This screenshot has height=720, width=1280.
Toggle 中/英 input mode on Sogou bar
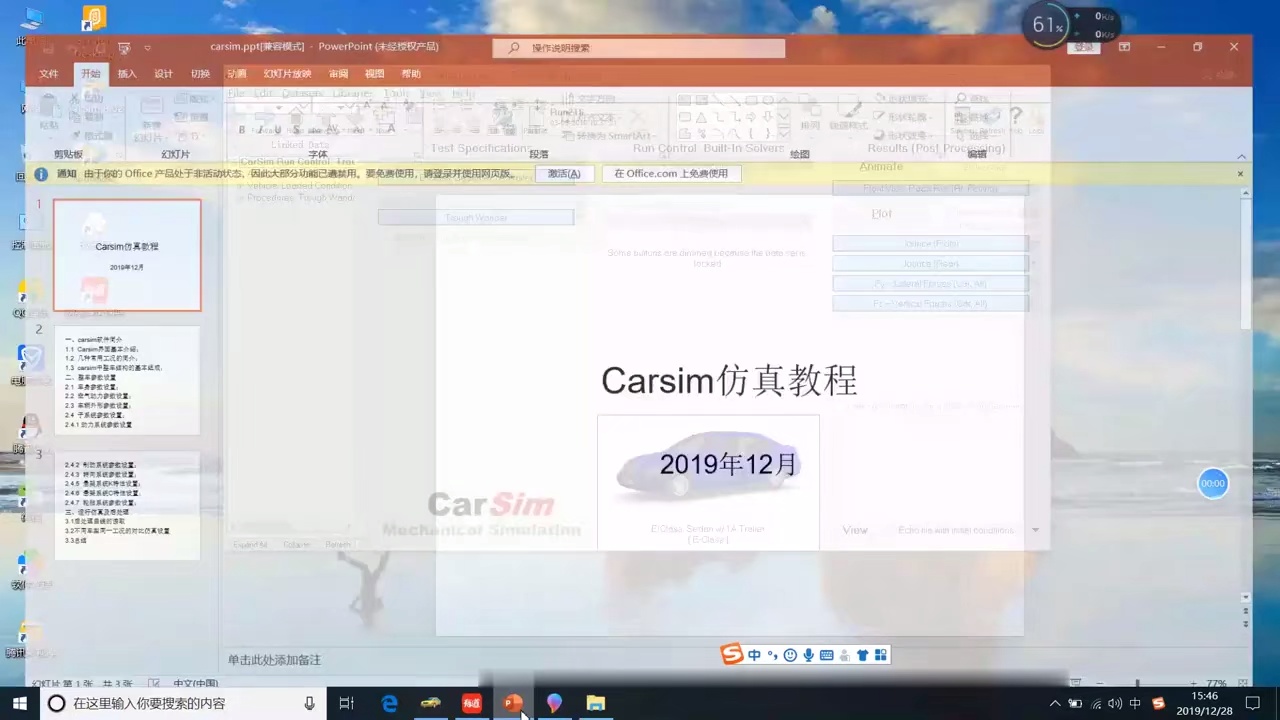tap(754, 654)
